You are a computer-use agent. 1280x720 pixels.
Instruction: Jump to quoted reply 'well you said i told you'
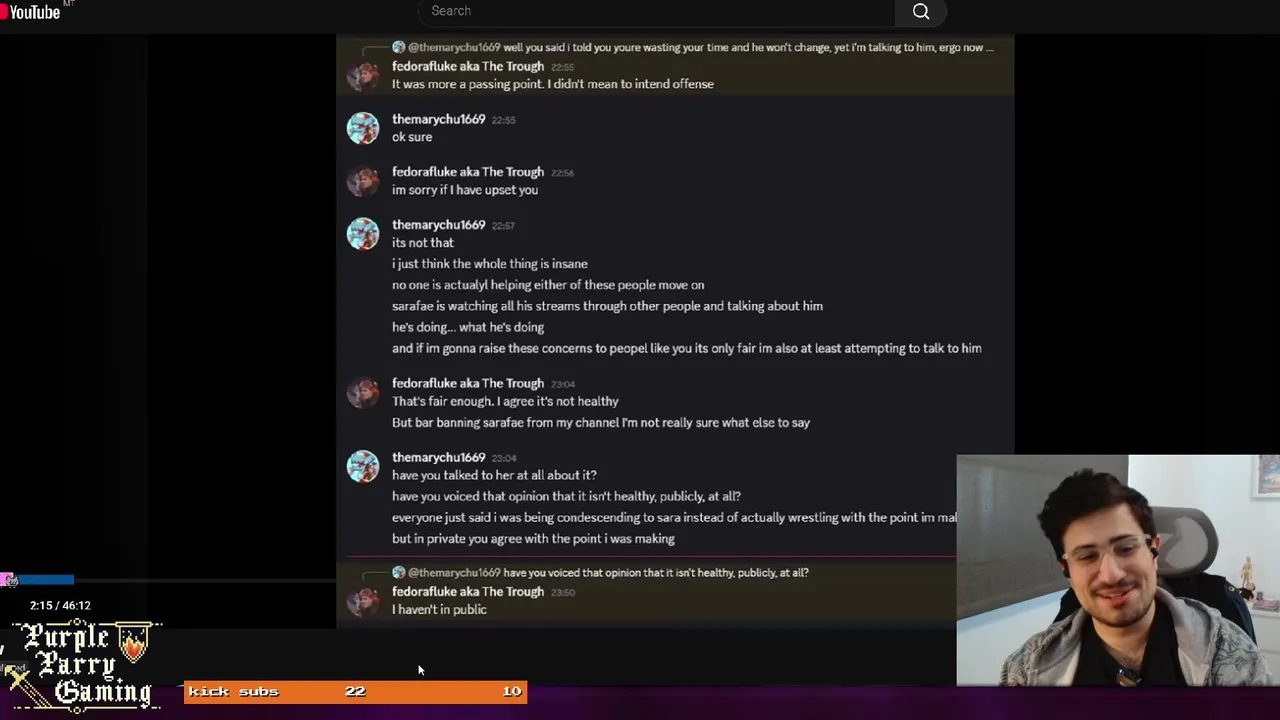(748, 47)
